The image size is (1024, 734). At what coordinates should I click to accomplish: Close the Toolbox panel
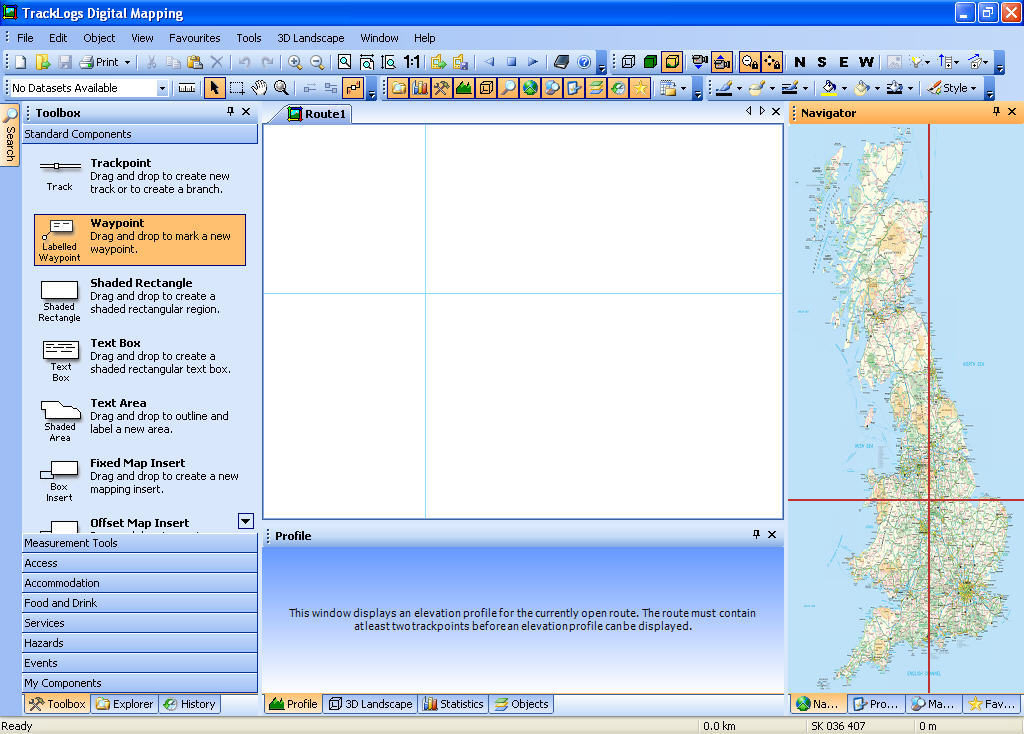coord(246,112)
